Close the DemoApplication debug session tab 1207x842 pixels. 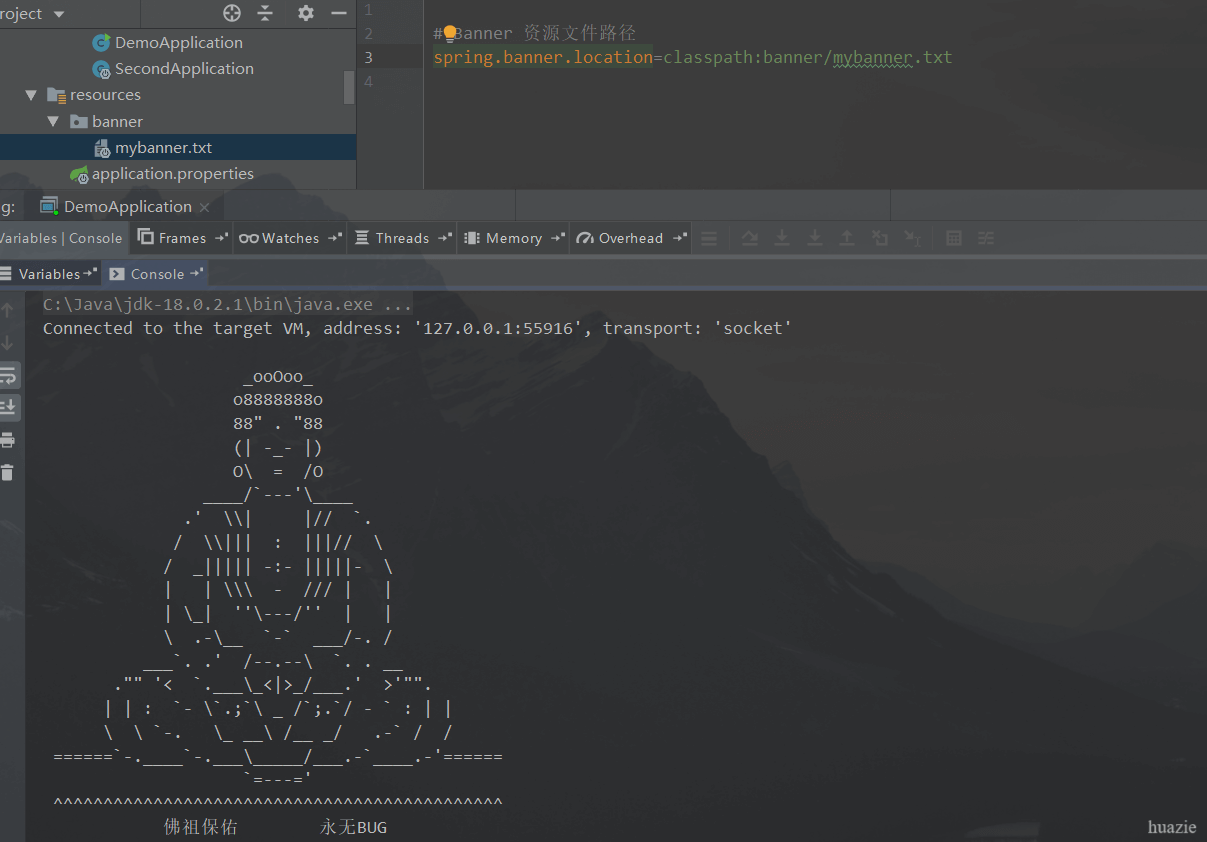click(x=204, y=207)
